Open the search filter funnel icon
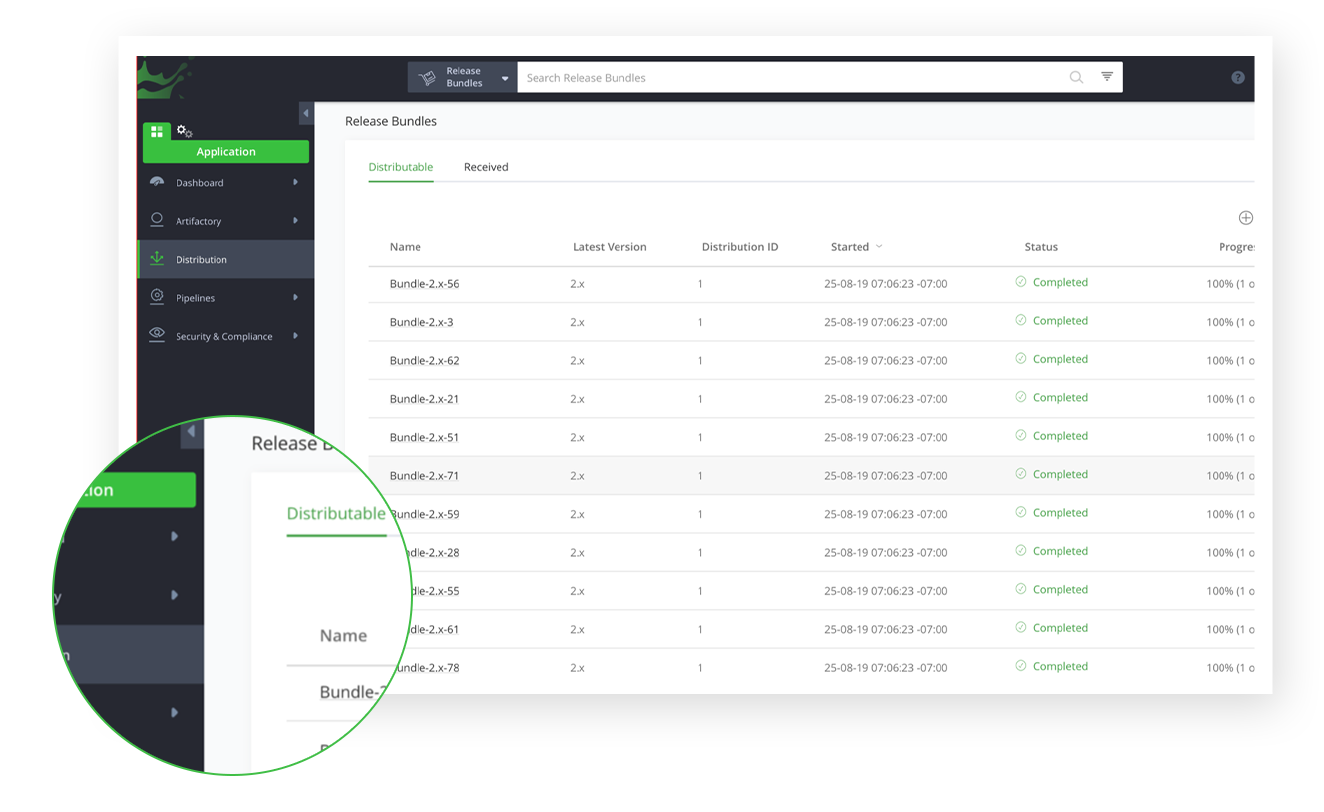 pos(1107,77)
